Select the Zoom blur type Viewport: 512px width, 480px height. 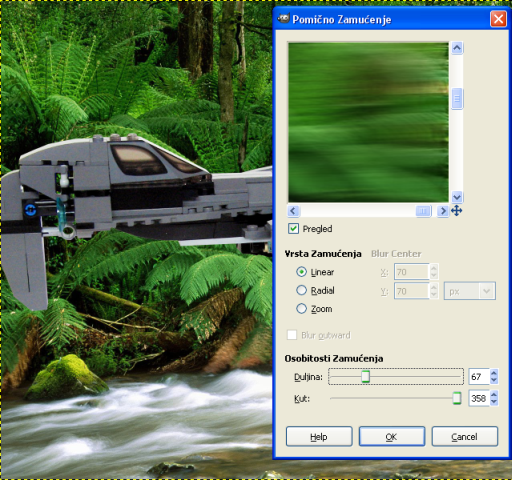point(301,309)
